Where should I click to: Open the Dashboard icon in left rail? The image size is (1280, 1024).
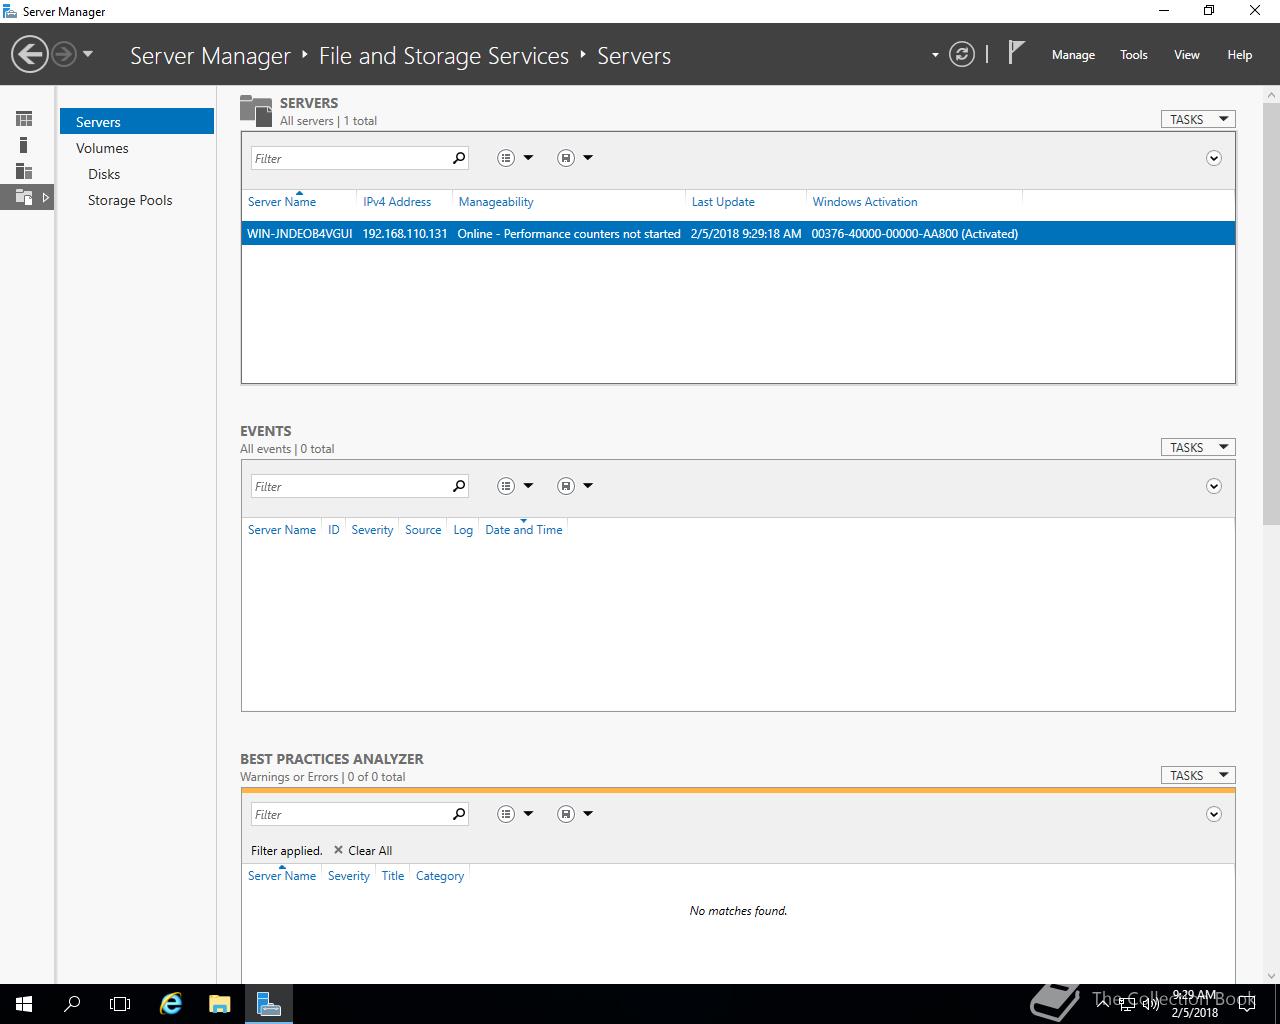[x=24, y=119]
